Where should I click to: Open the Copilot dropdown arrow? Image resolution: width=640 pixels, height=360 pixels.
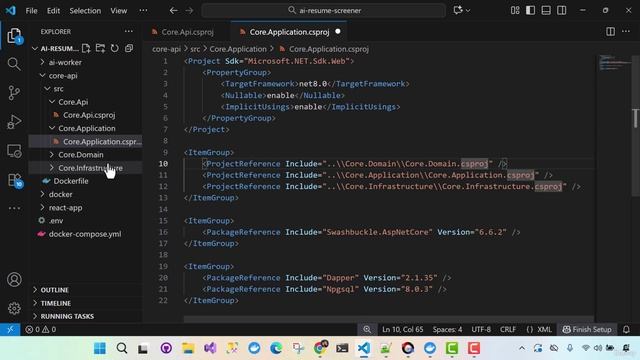point(468,11)
